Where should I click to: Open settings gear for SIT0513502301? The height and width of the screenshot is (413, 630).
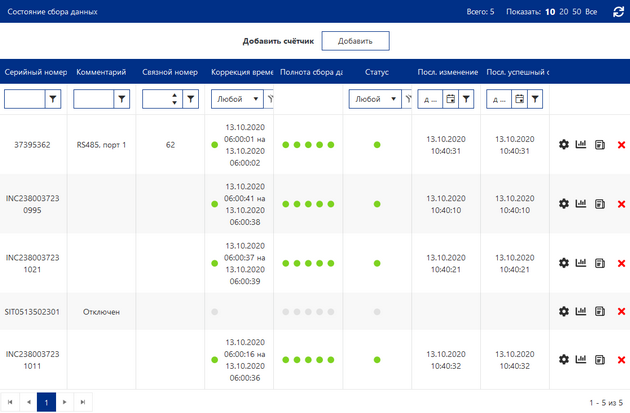pos(564,311)
